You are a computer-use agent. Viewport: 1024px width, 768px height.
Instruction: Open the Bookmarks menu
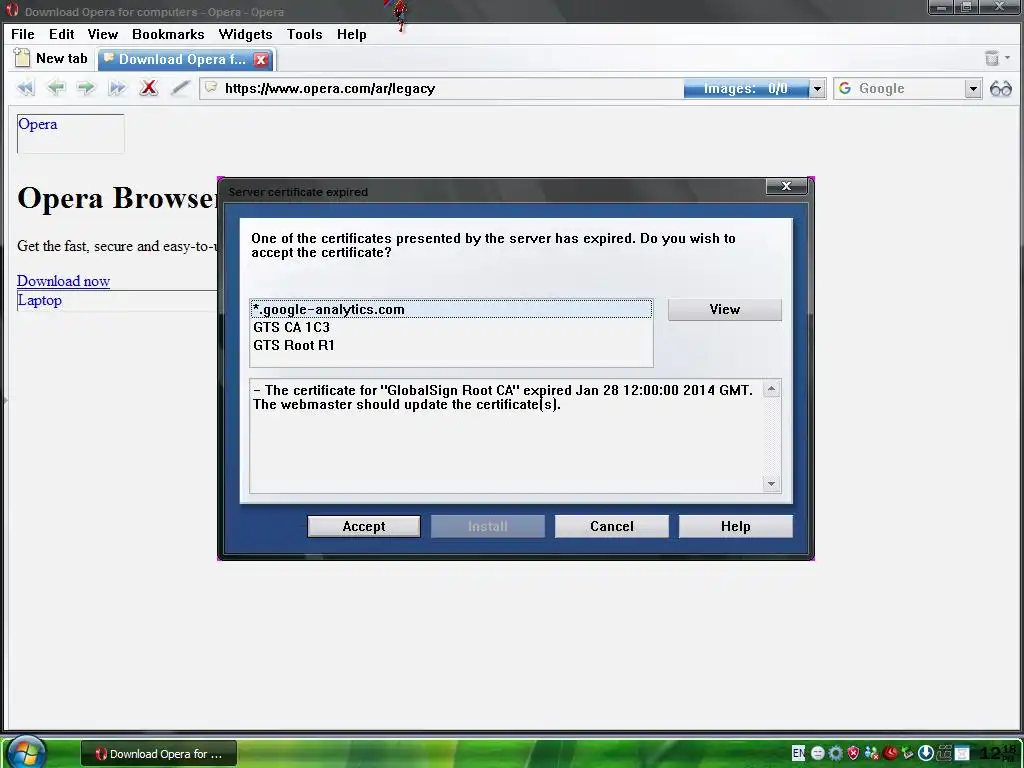[168, 34]
